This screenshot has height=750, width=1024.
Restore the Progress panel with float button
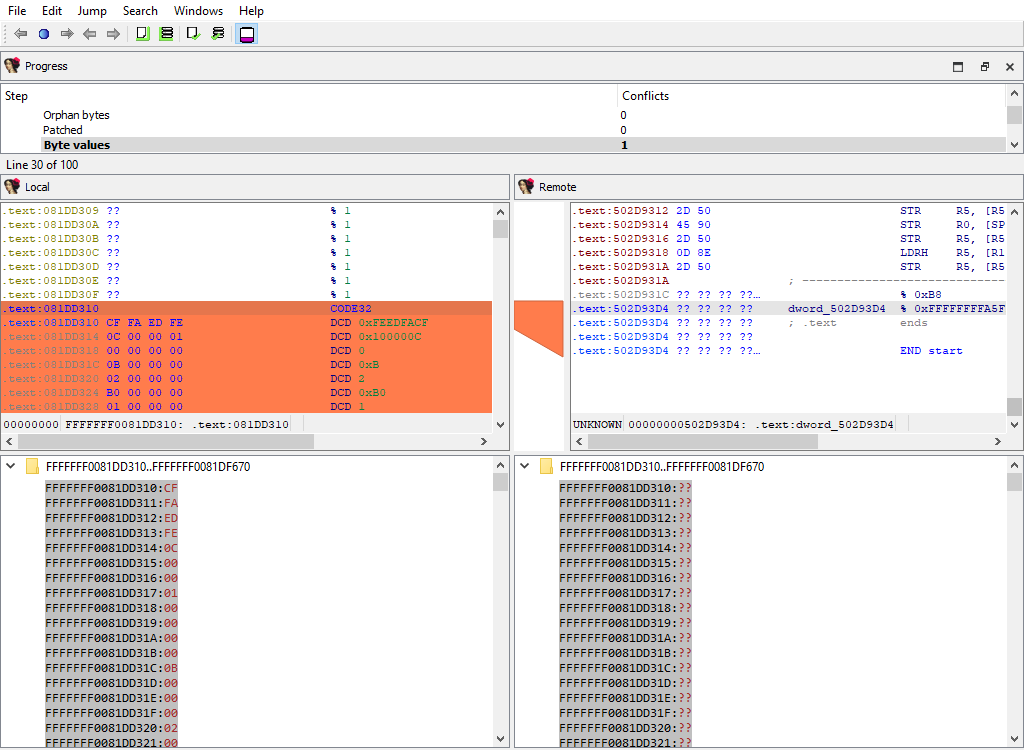click(x=984, y=67)
